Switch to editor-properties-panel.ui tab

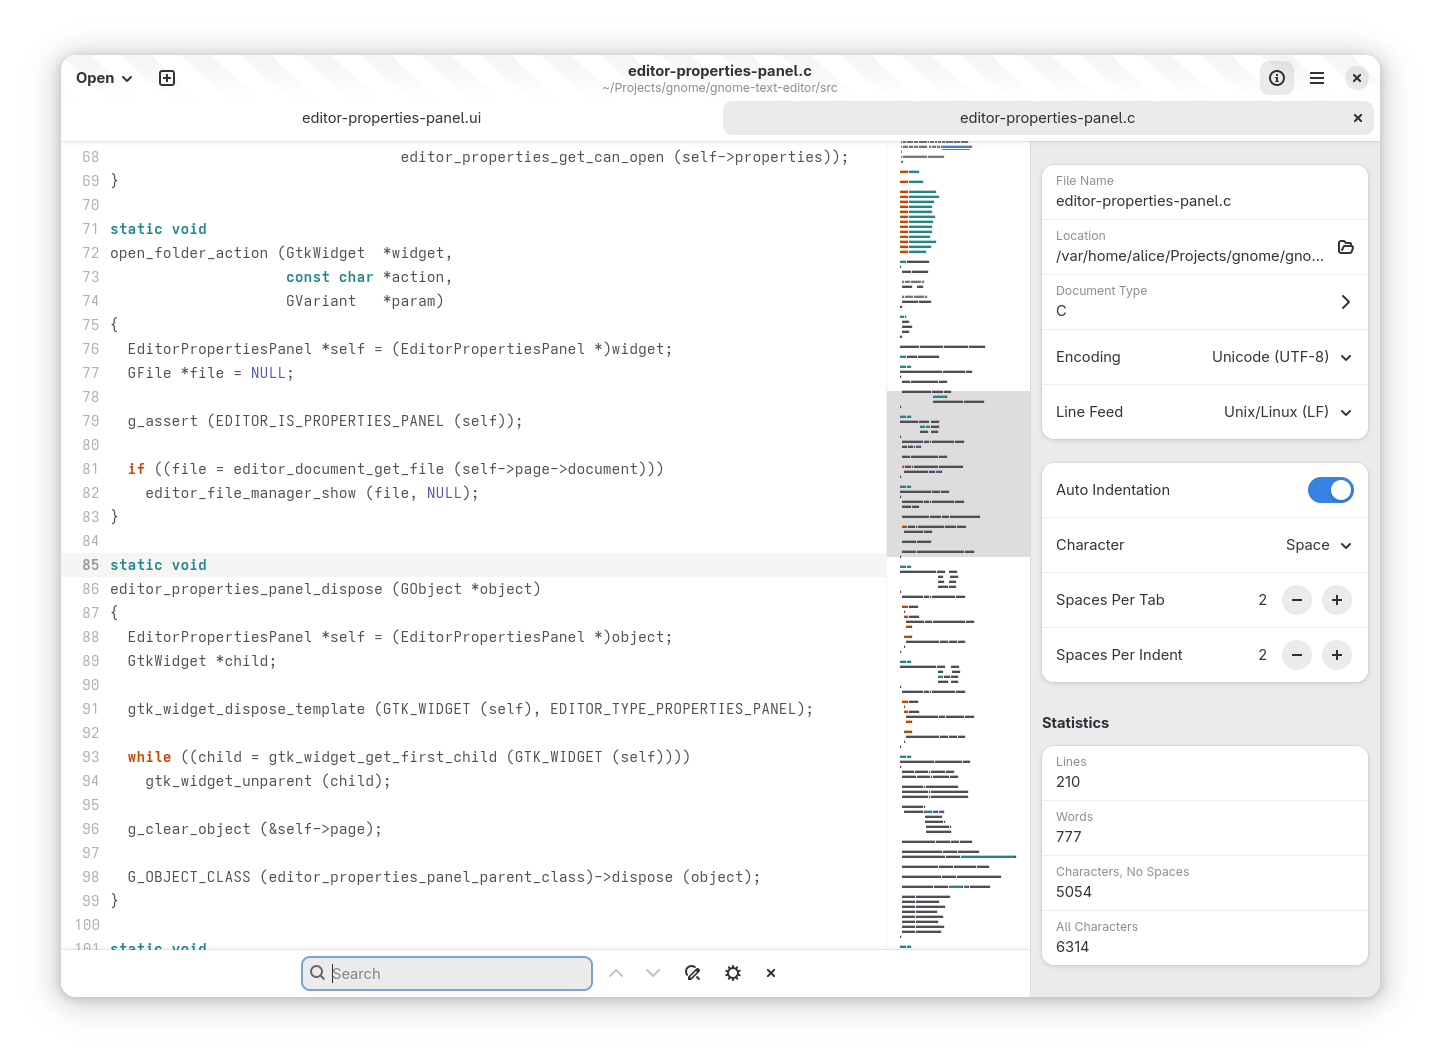click(x=391, y=118)
